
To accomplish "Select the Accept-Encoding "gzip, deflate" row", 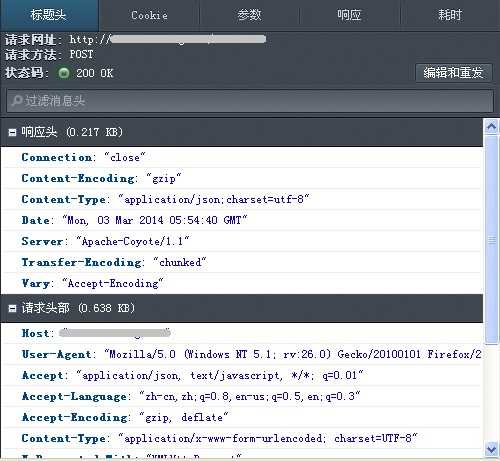I will point(242,417).
